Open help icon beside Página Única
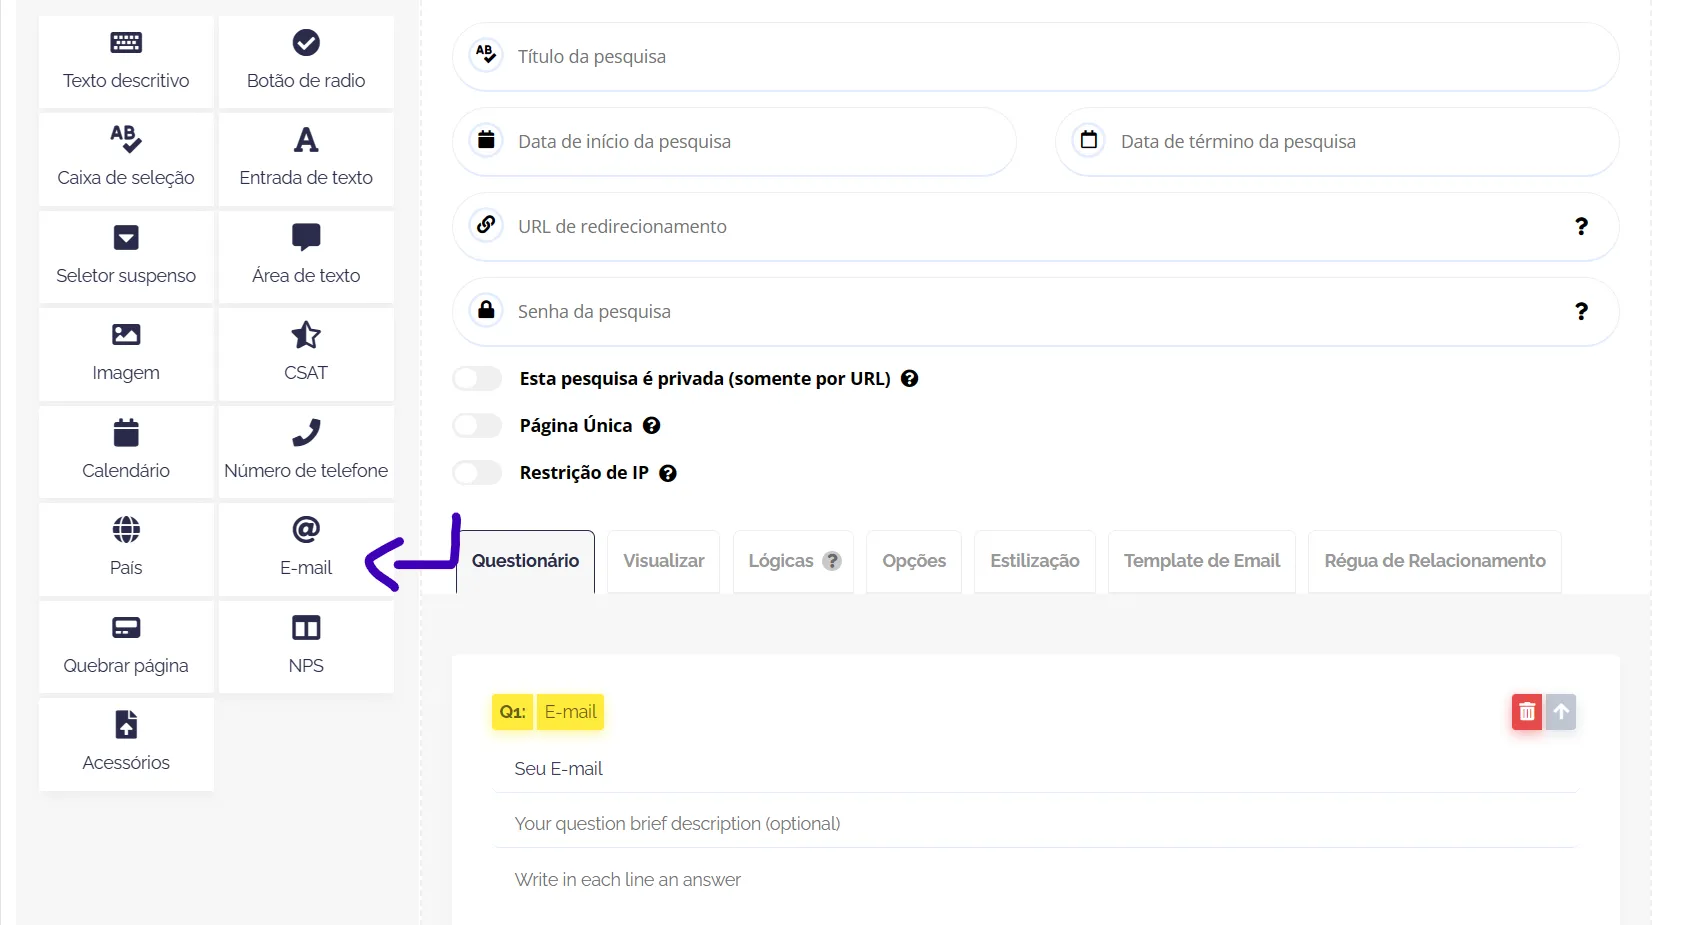1682x925 pixels. [x=652, y=426]
